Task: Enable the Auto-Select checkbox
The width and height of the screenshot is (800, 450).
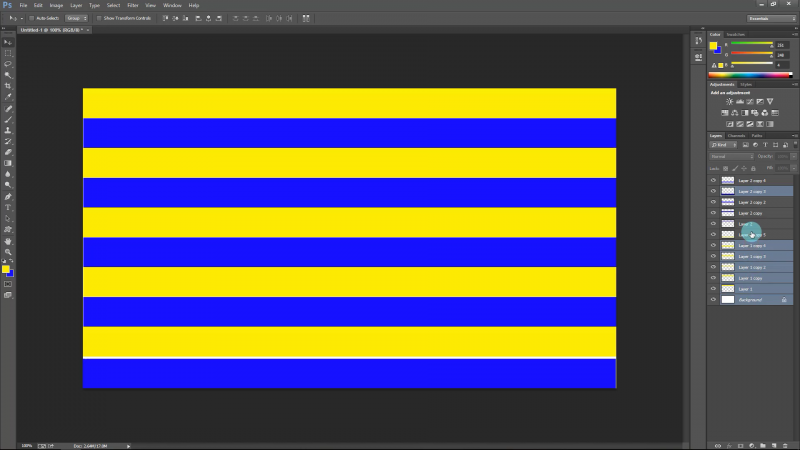Action: tap(32, 18)
